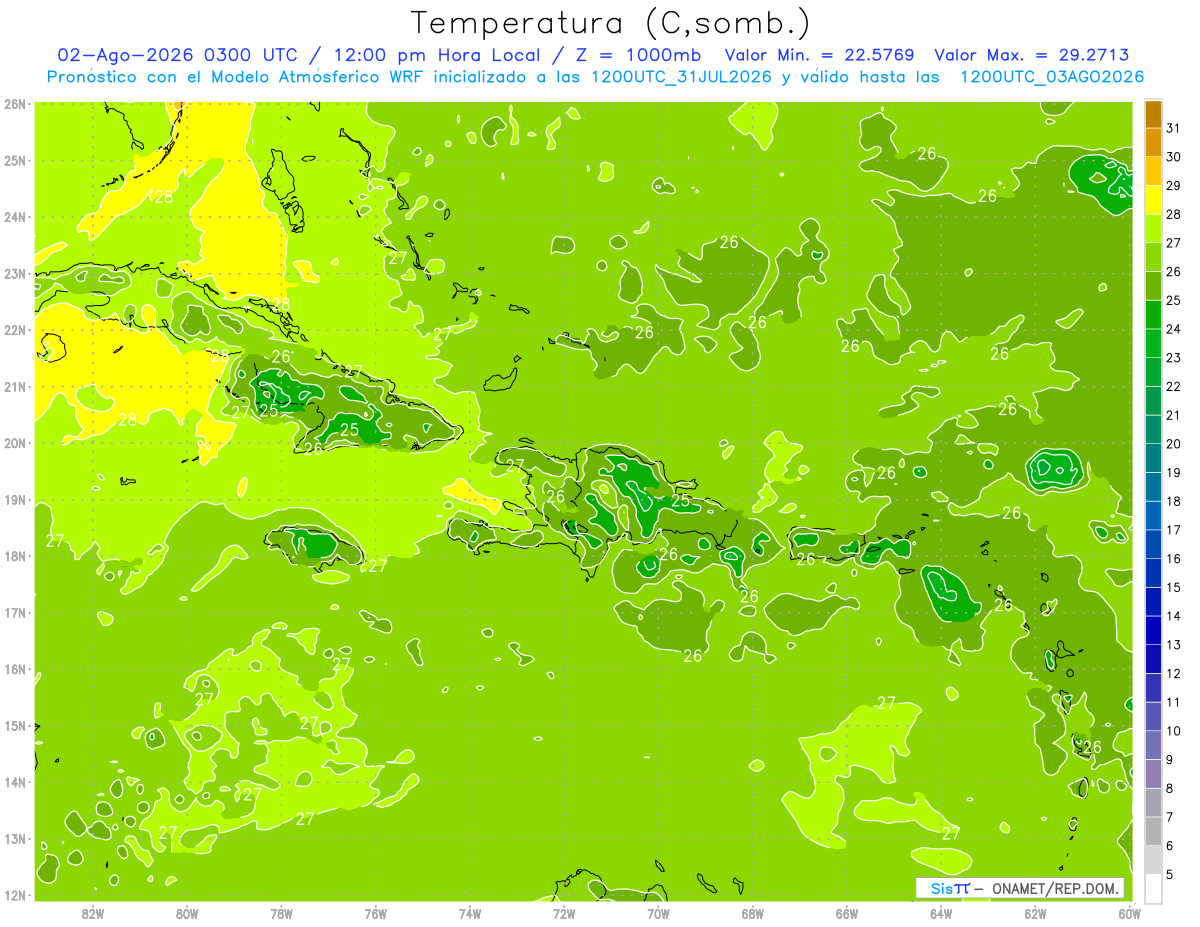The image size is (1200, 927).
Task: Click the 26N latitude axis label
Action: [x=15, y=104]
